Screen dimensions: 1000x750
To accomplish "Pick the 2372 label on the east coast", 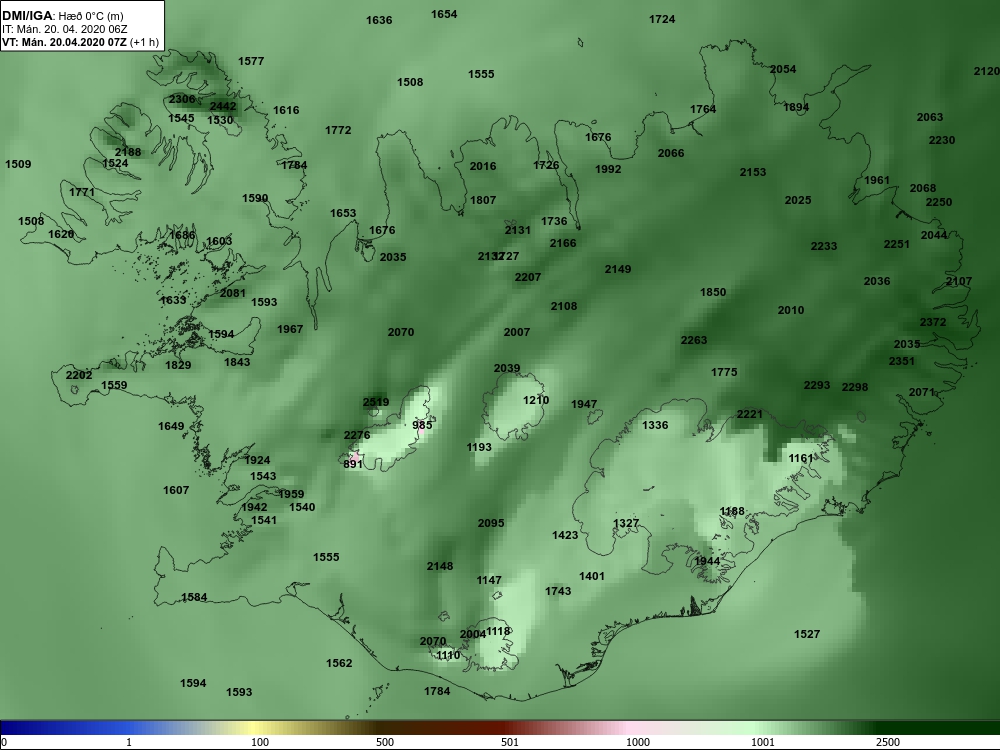I will (x=933, y=322).
